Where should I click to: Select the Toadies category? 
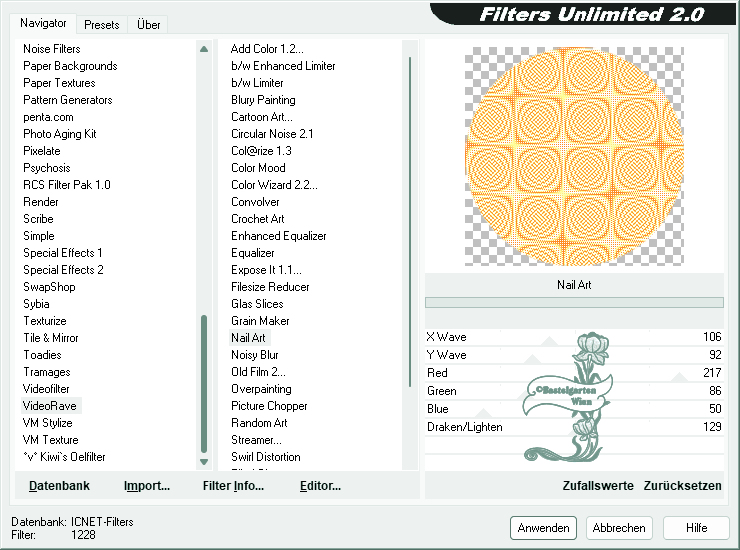tap(42, 355)
